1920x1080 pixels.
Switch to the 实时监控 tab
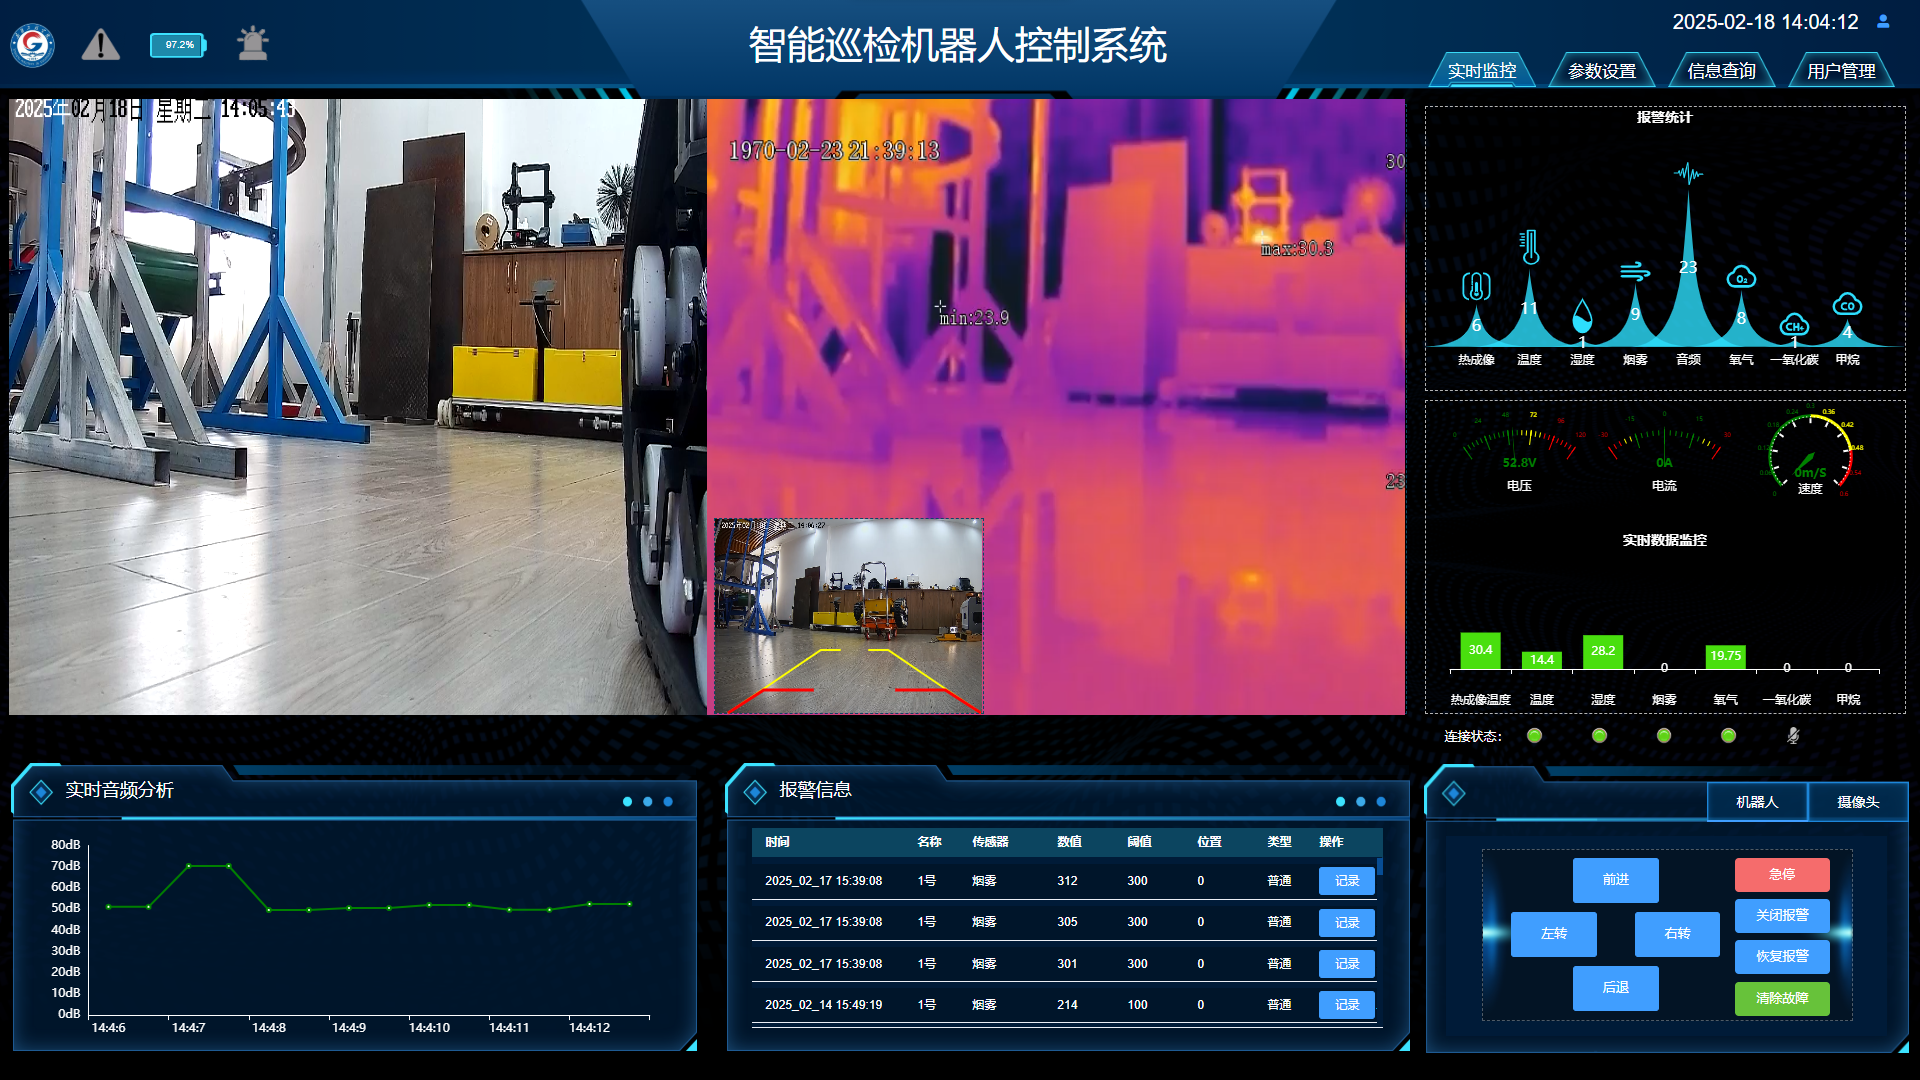pyautogui.click(x=1482, y=71)
